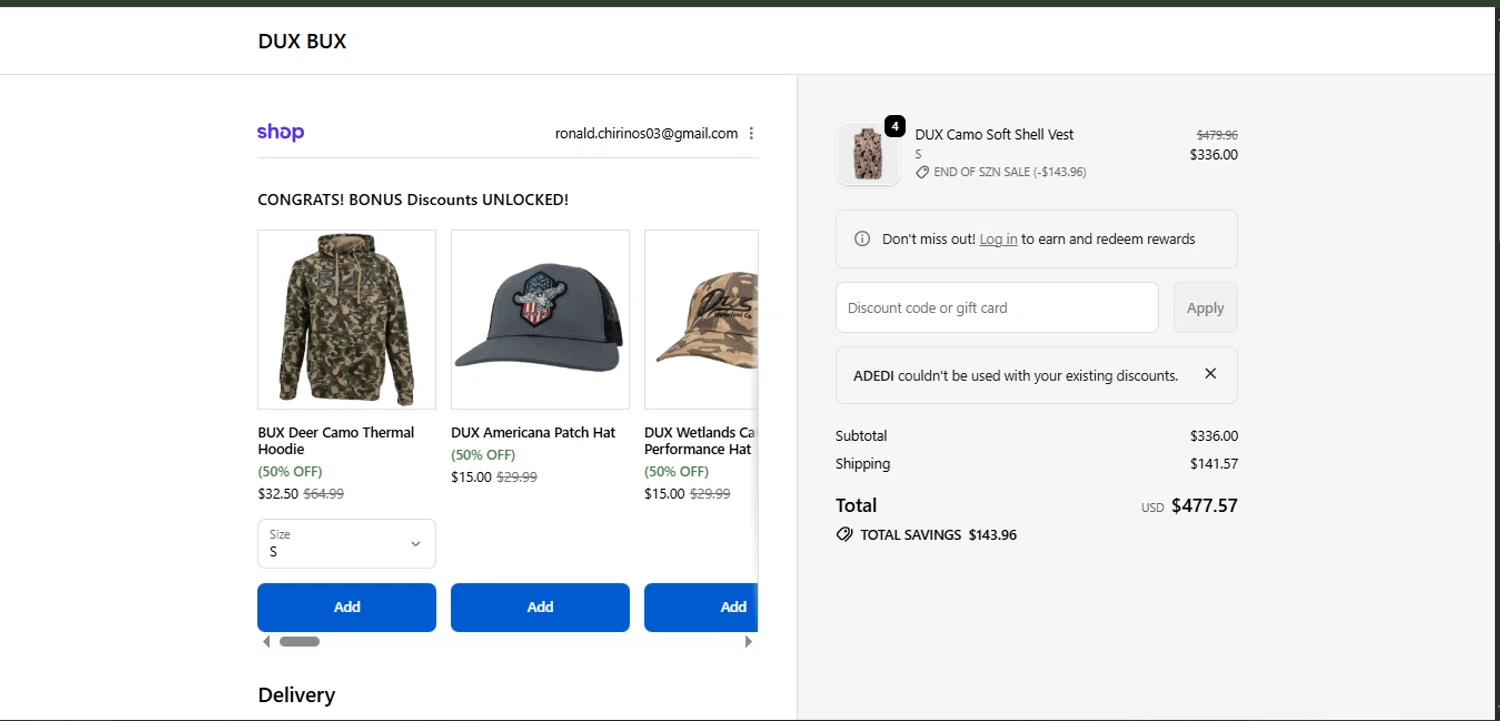
Task: Click the DUX Camo Soft Shell Vest name
Action: pos(994,135)
